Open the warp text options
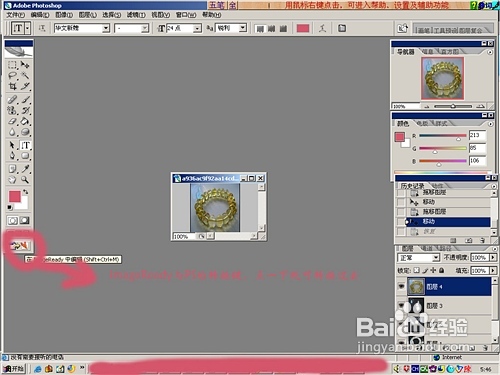The image size is (500, 375). point(322,28)
